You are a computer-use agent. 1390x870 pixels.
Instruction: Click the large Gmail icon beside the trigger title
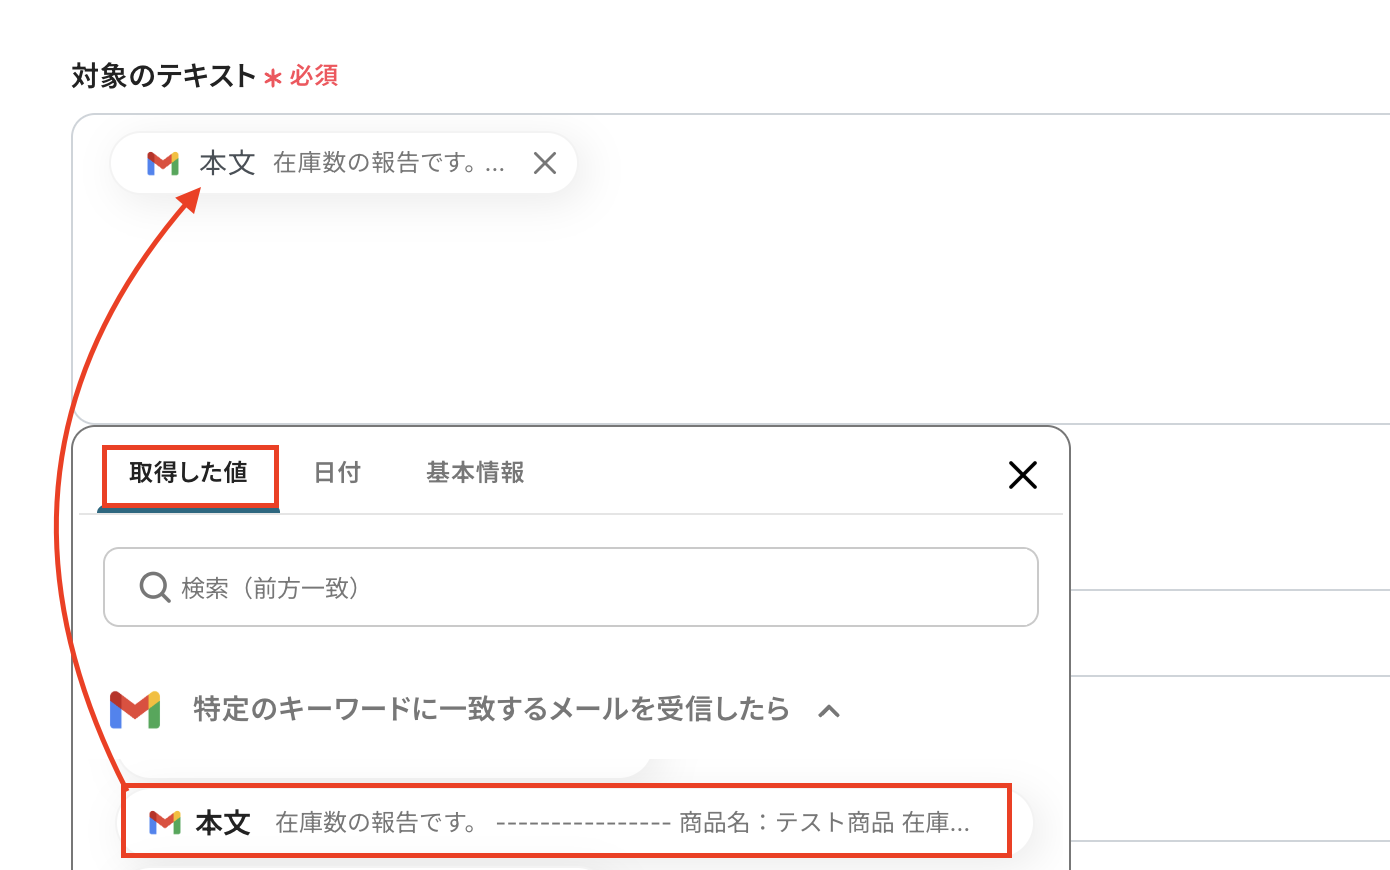135,709
